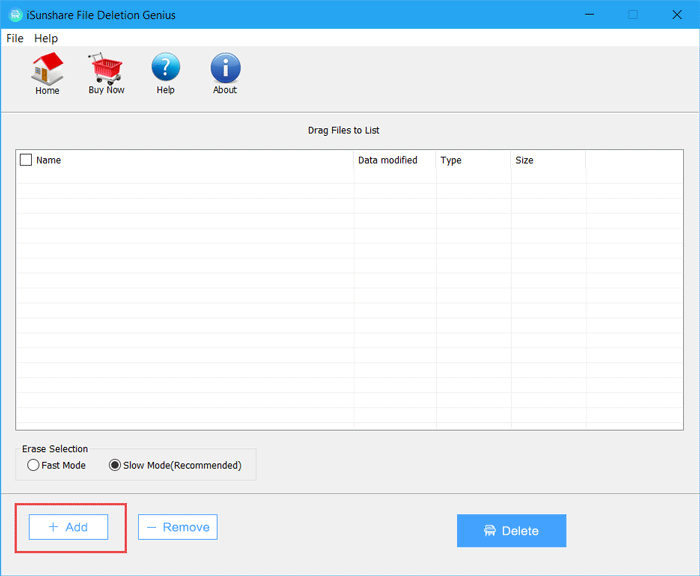Close the iSunshare File Deletion Genius window
The width and height of the screenshot is (700, 576).
pyautogui.click(x=677, y=15)
